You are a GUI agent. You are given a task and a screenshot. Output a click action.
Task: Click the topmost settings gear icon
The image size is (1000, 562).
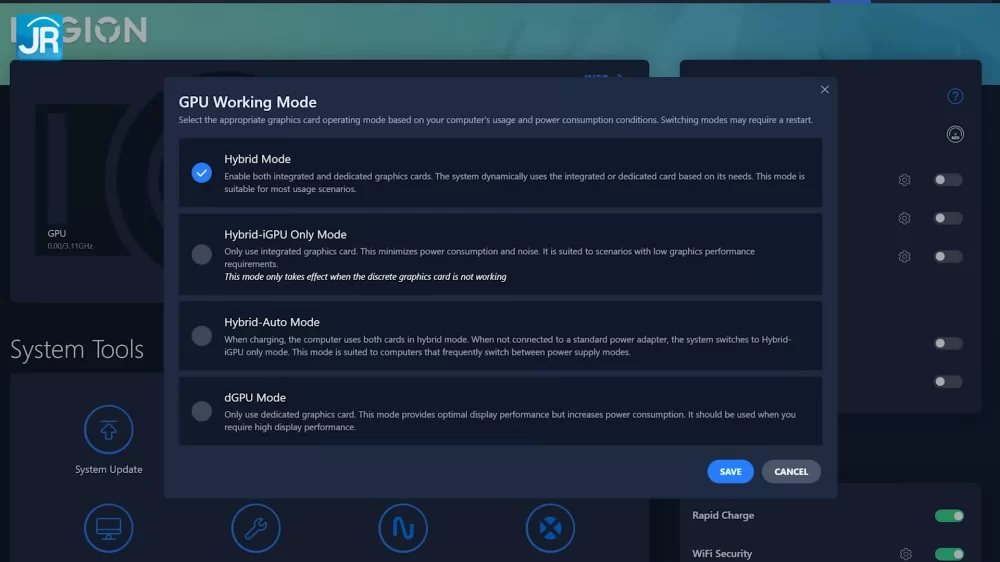904,180
